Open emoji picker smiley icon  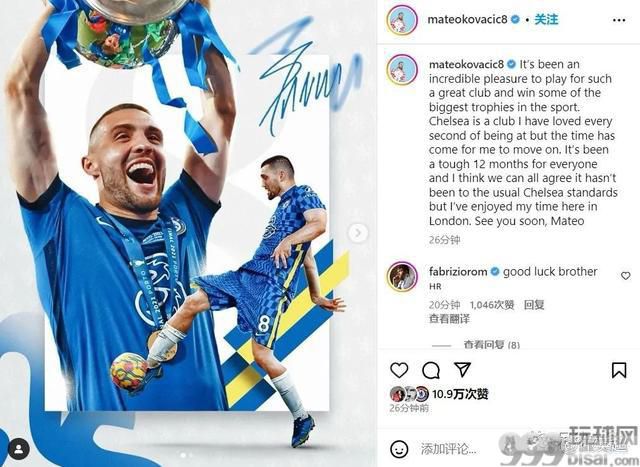point(399,449)
